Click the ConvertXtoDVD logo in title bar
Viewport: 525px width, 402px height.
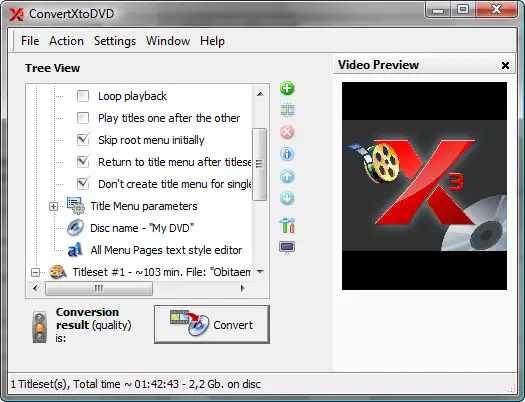[16, 14]
